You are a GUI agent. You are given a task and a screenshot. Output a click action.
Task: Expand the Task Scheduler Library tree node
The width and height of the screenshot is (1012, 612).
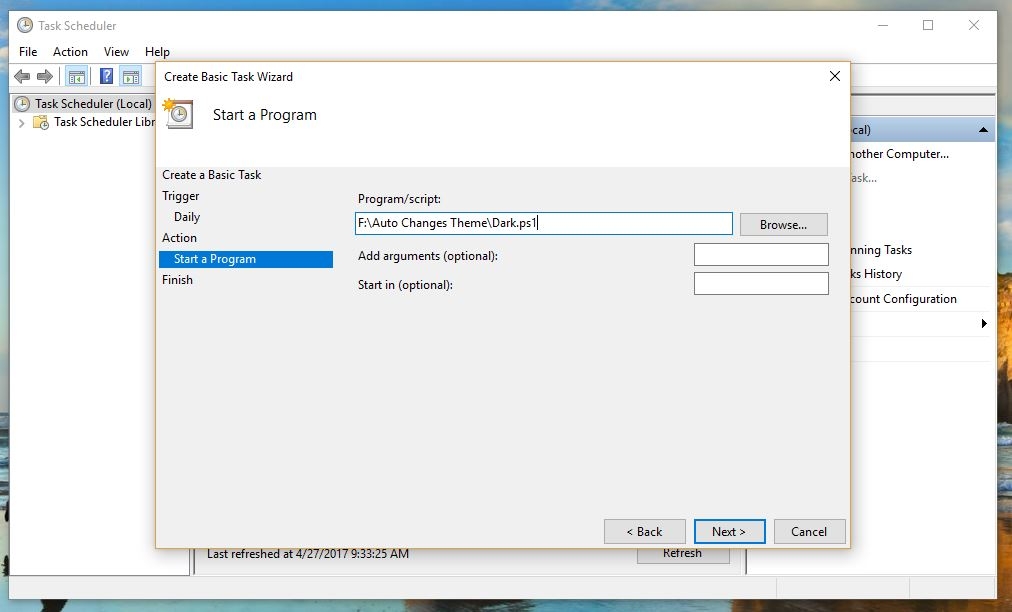point(21,123)
